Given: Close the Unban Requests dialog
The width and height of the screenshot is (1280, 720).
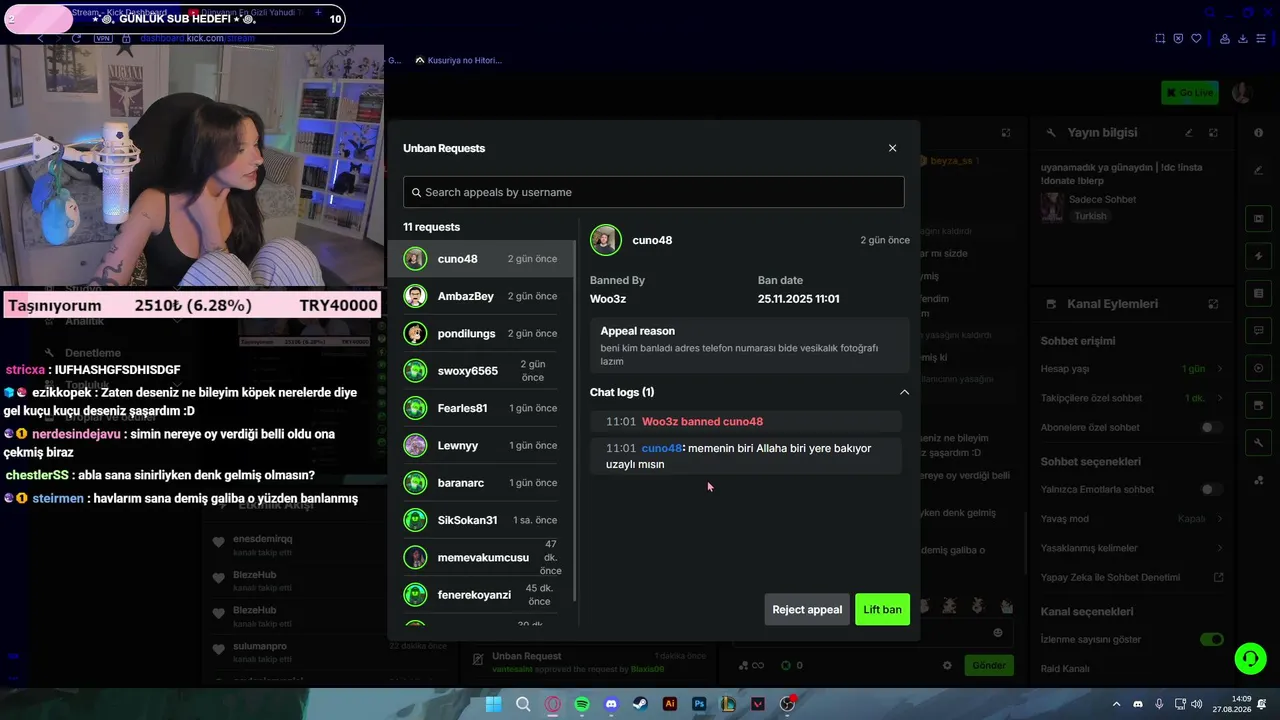Looking at the screenshot, I should click(x=893, y=148).
